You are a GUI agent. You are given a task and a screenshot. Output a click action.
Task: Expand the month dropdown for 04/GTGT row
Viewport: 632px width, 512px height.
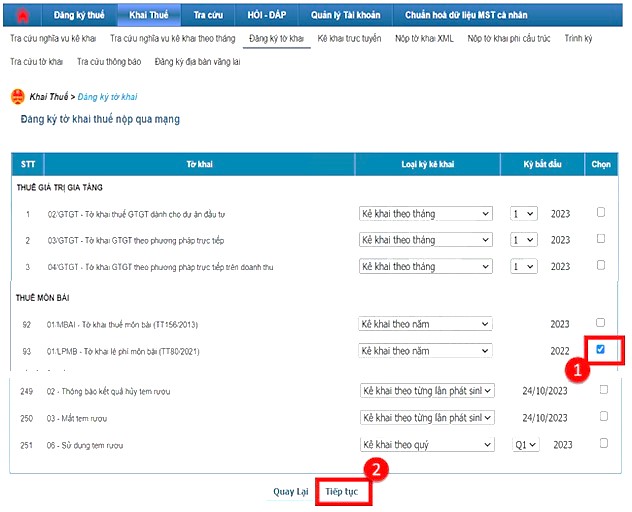(523, 267)
